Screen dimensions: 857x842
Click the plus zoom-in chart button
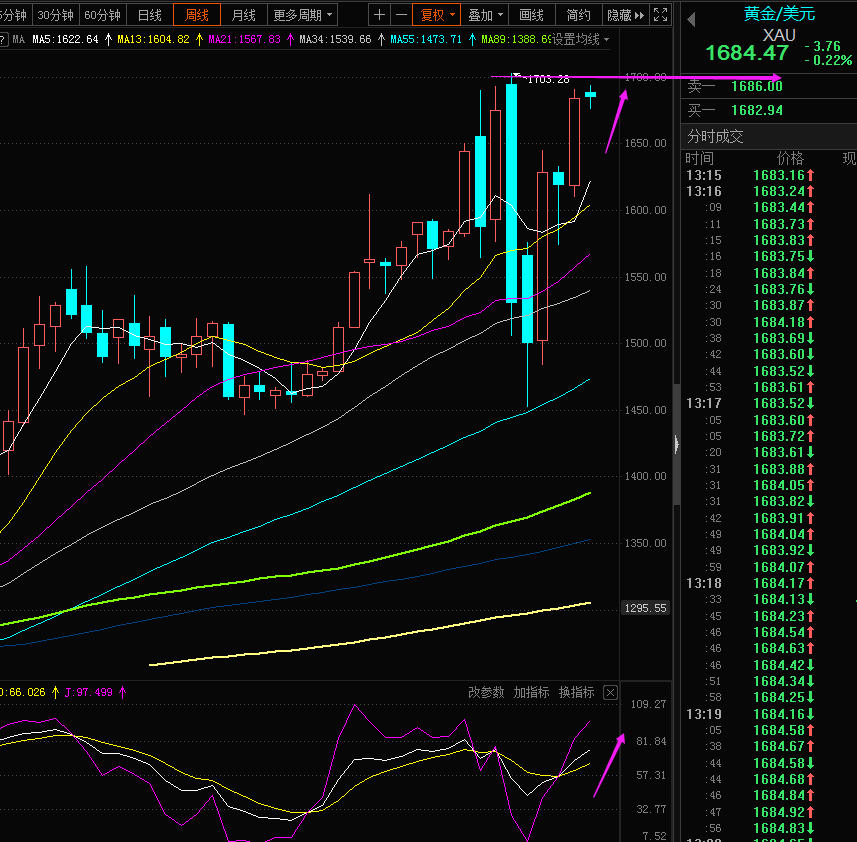pos(379,15)
